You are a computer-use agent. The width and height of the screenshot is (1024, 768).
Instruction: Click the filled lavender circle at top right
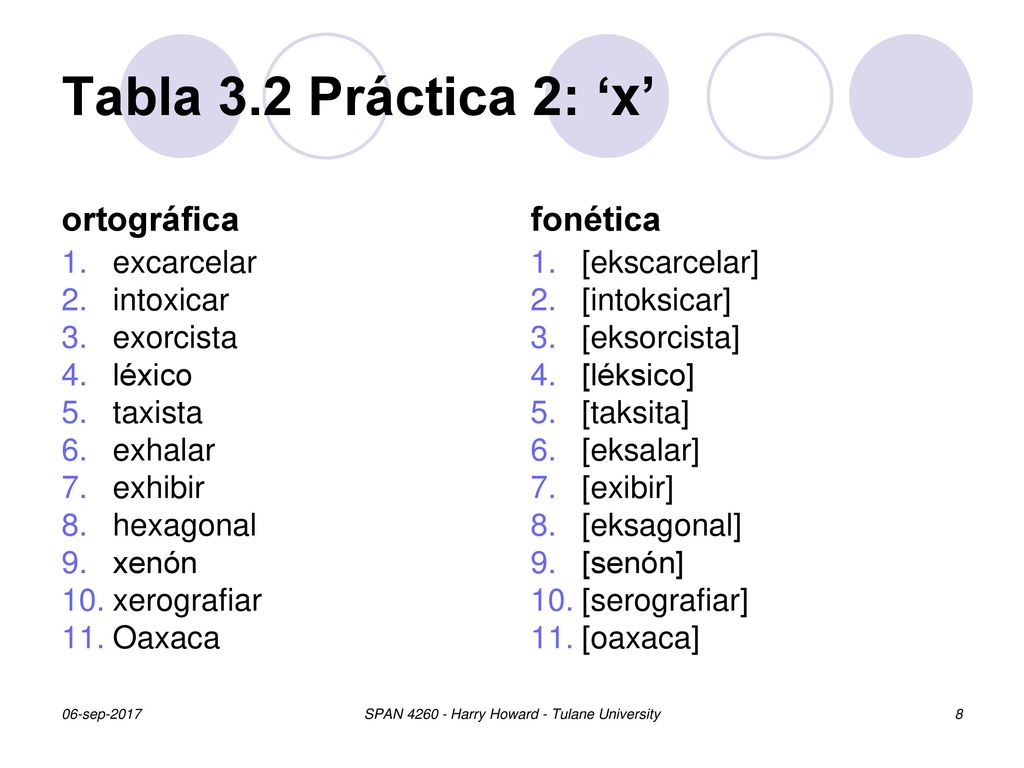pyautogui.click(x=910, y=96)
